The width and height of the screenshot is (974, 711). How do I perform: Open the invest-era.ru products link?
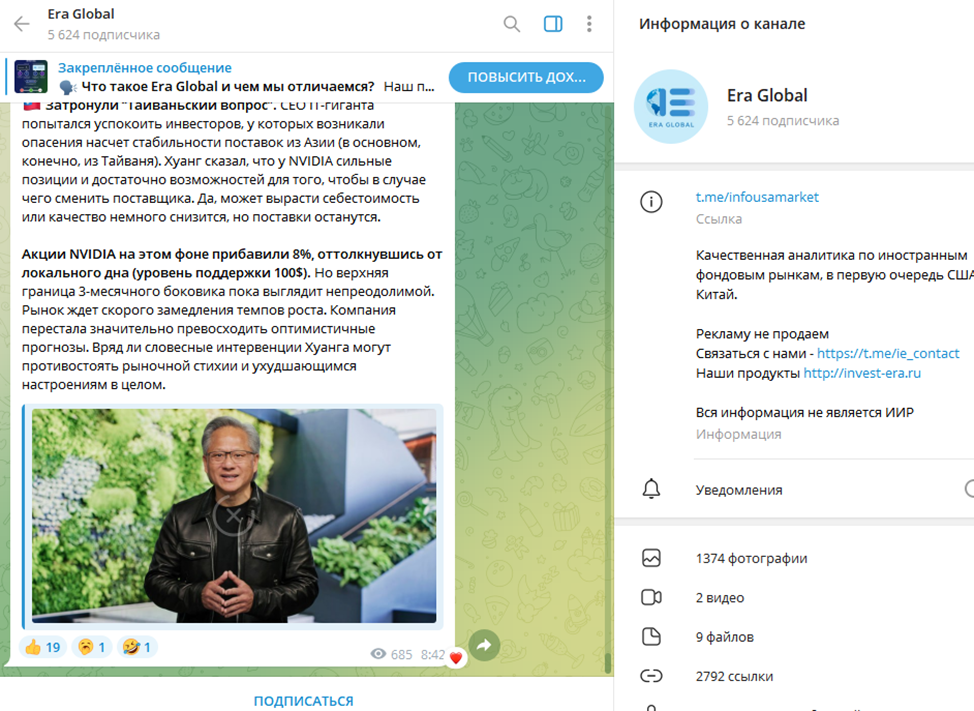[x=862, y=373]
